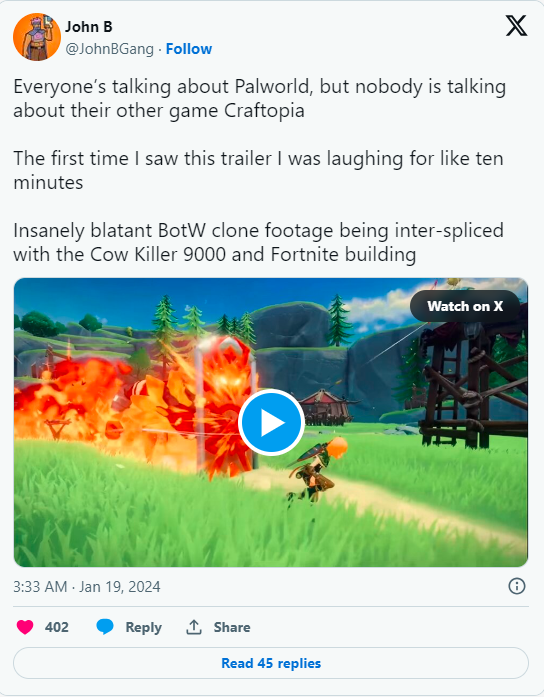Follow the JohnBGang account

click(x=189, y=49)
